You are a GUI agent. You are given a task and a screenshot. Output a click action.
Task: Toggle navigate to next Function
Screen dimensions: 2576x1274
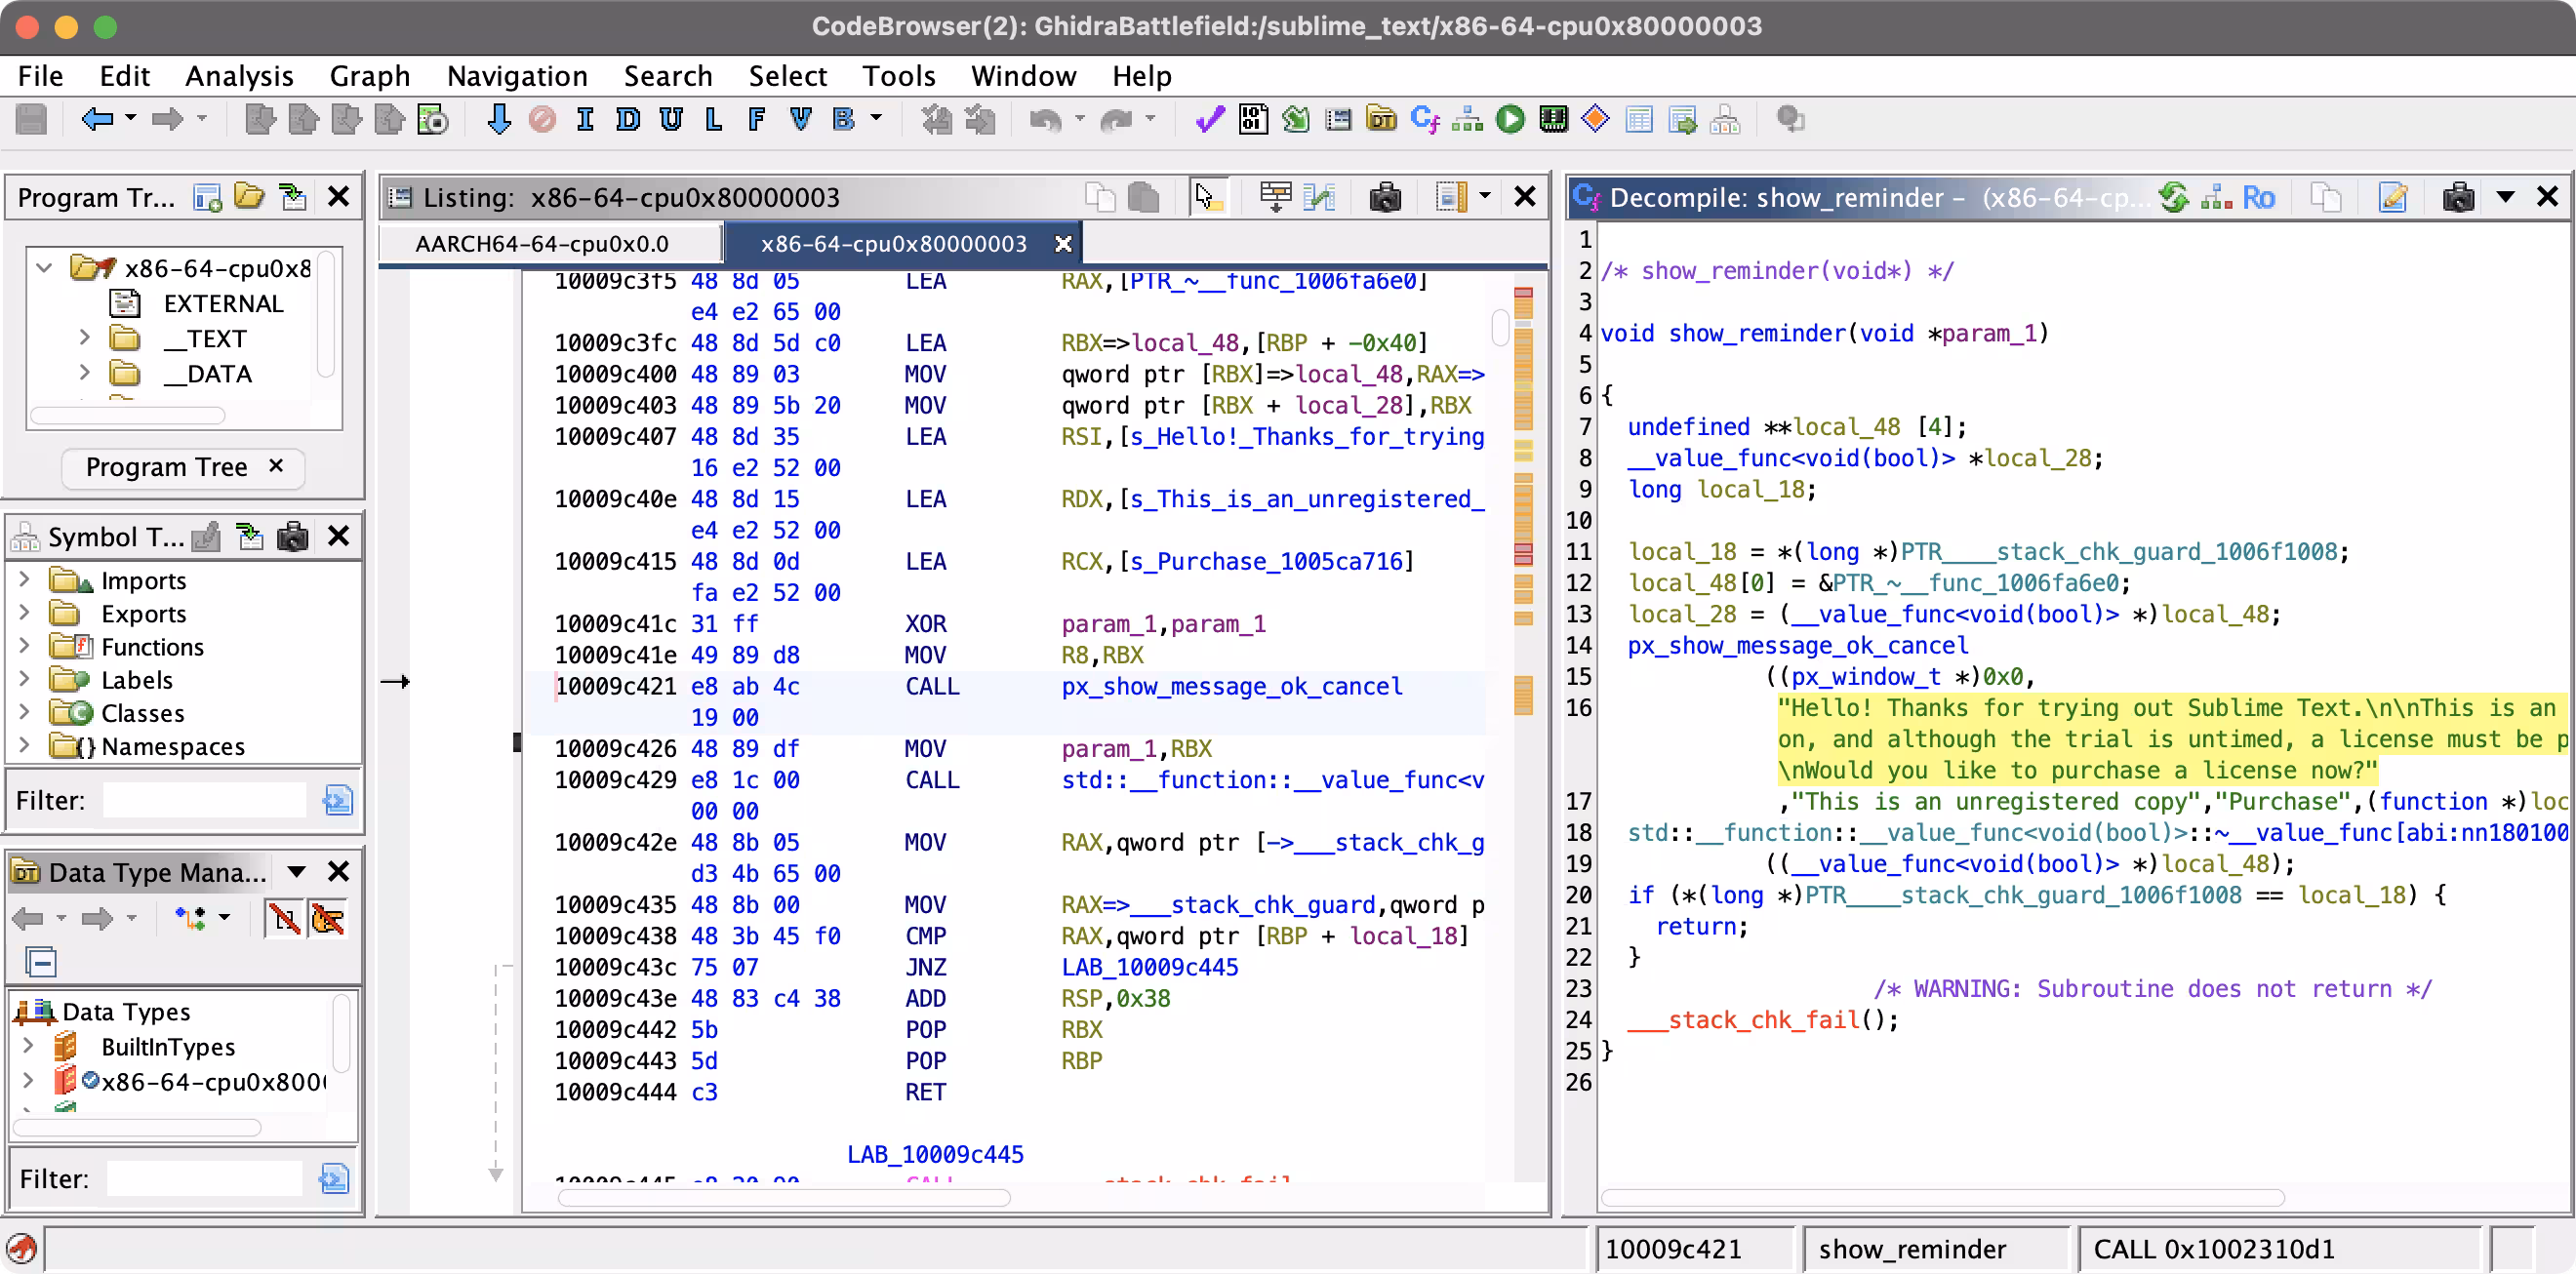click(x=757, y=120)
